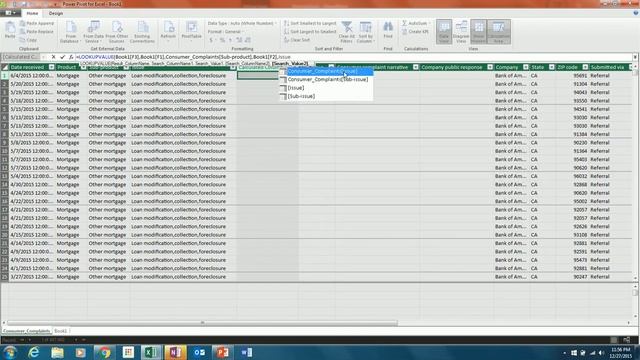This screenshot has width=640, height=360.
Task: Open Sort by Column menu
Action: (x=365, y=32)
